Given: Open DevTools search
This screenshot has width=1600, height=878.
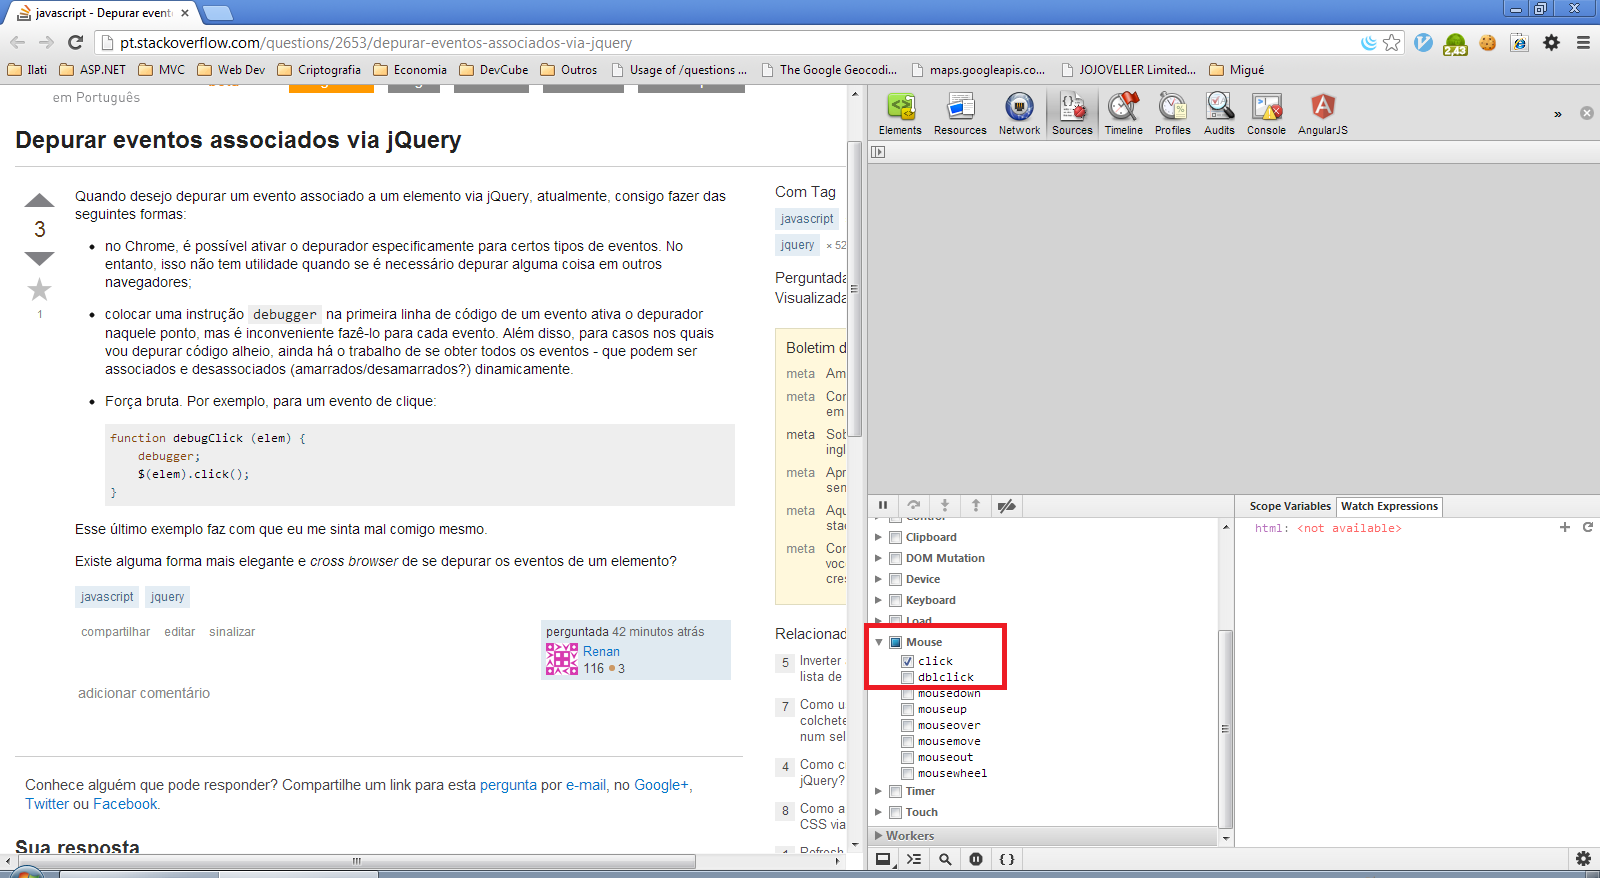Looking at the screenshot, I should (945, 859).
